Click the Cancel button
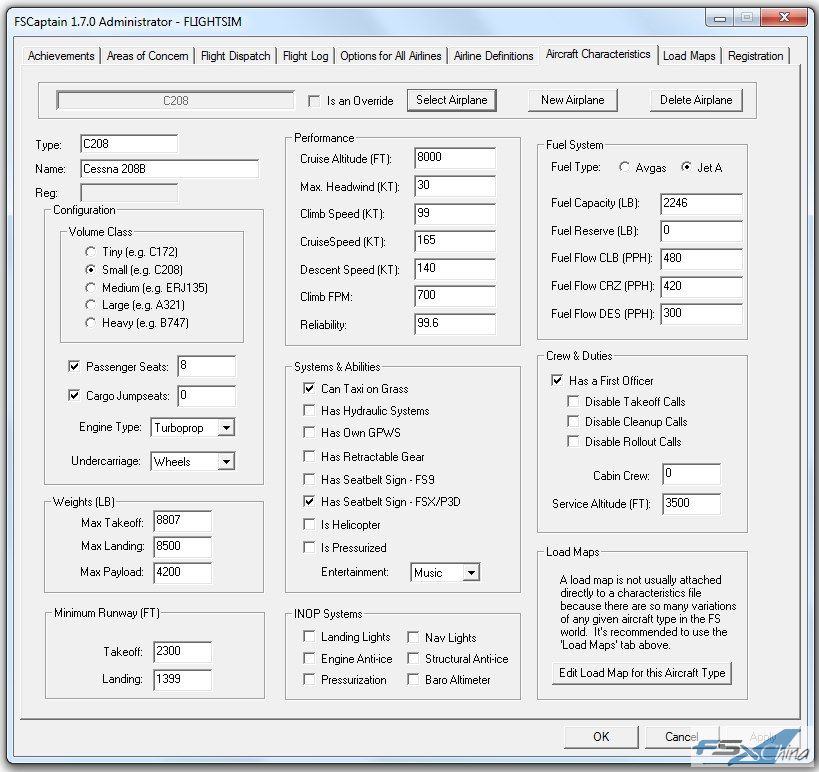819x772 pixels. 682,736
